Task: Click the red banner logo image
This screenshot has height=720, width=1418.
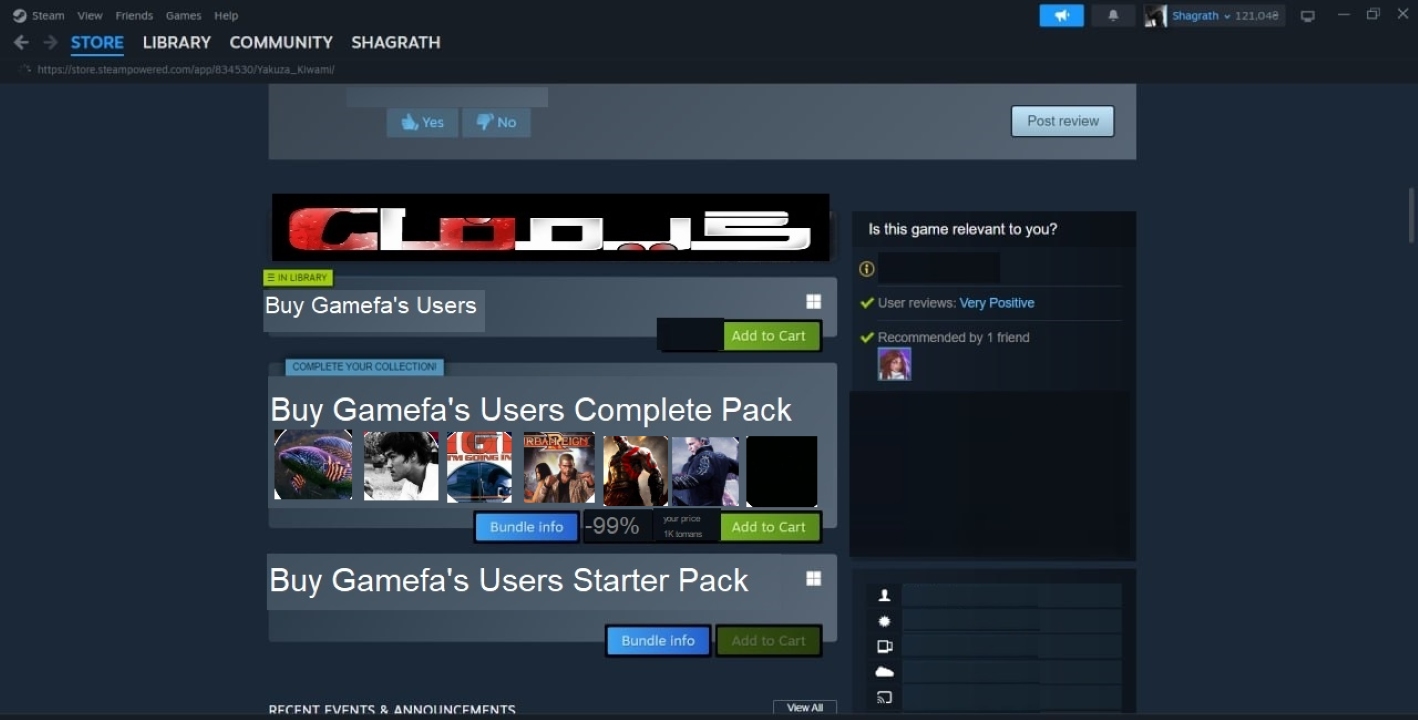Action: (550, 228)
